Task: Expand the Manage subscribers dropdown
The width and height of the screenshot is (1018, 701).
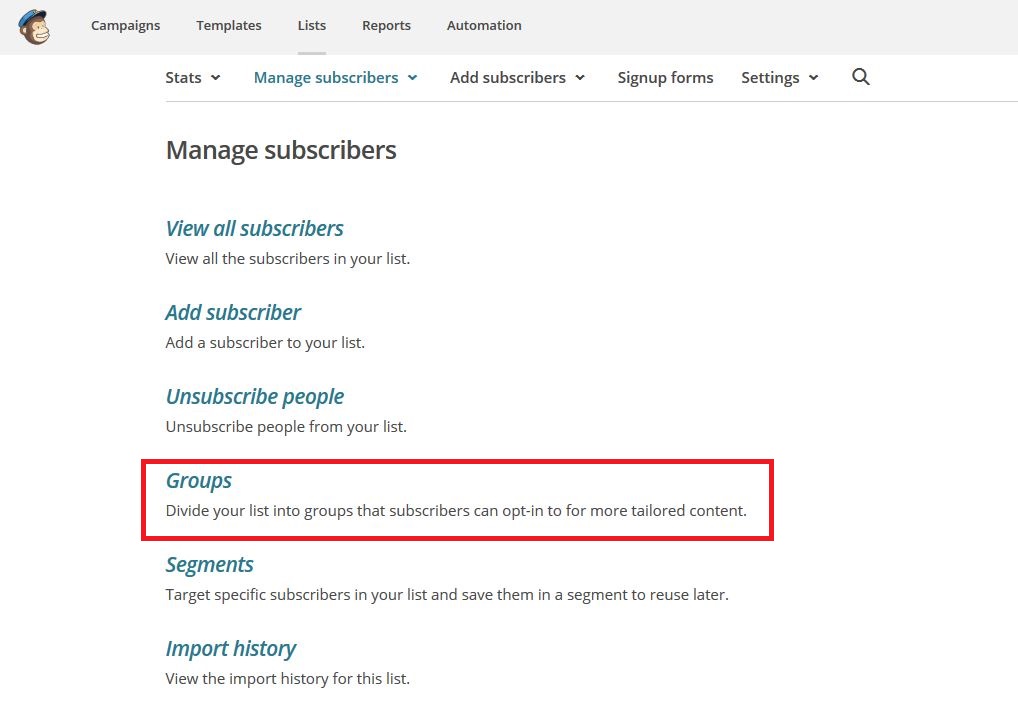Action: coord(336,77)
